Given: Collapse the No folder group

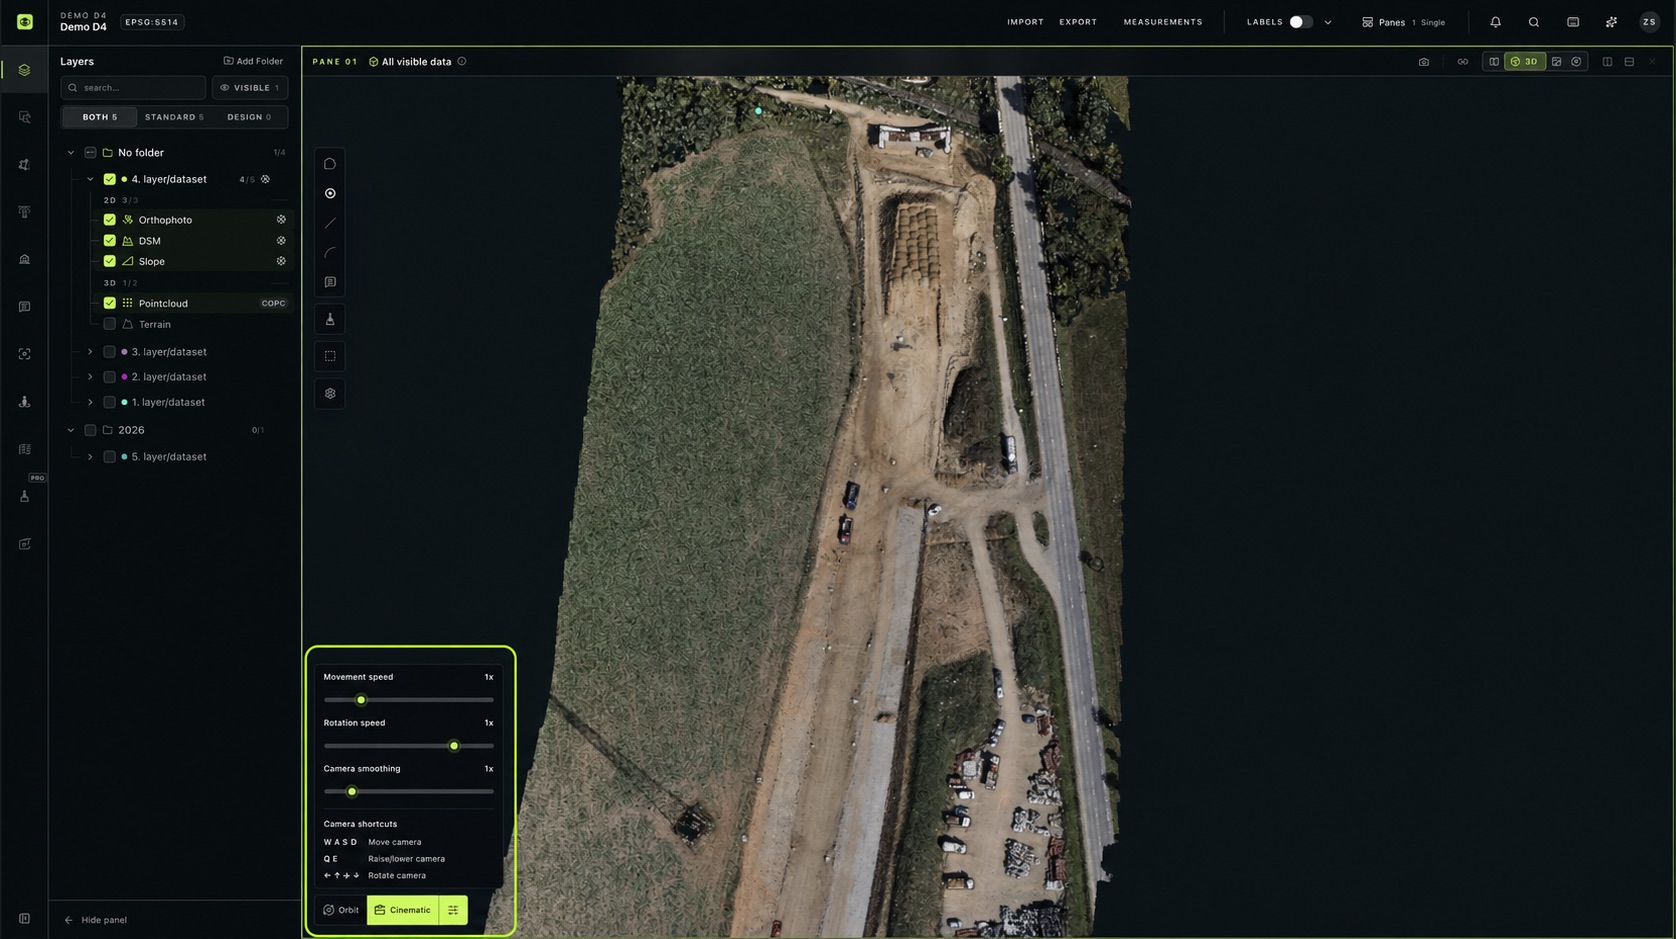Looking at the screenshot, I should tap(71, 153).
